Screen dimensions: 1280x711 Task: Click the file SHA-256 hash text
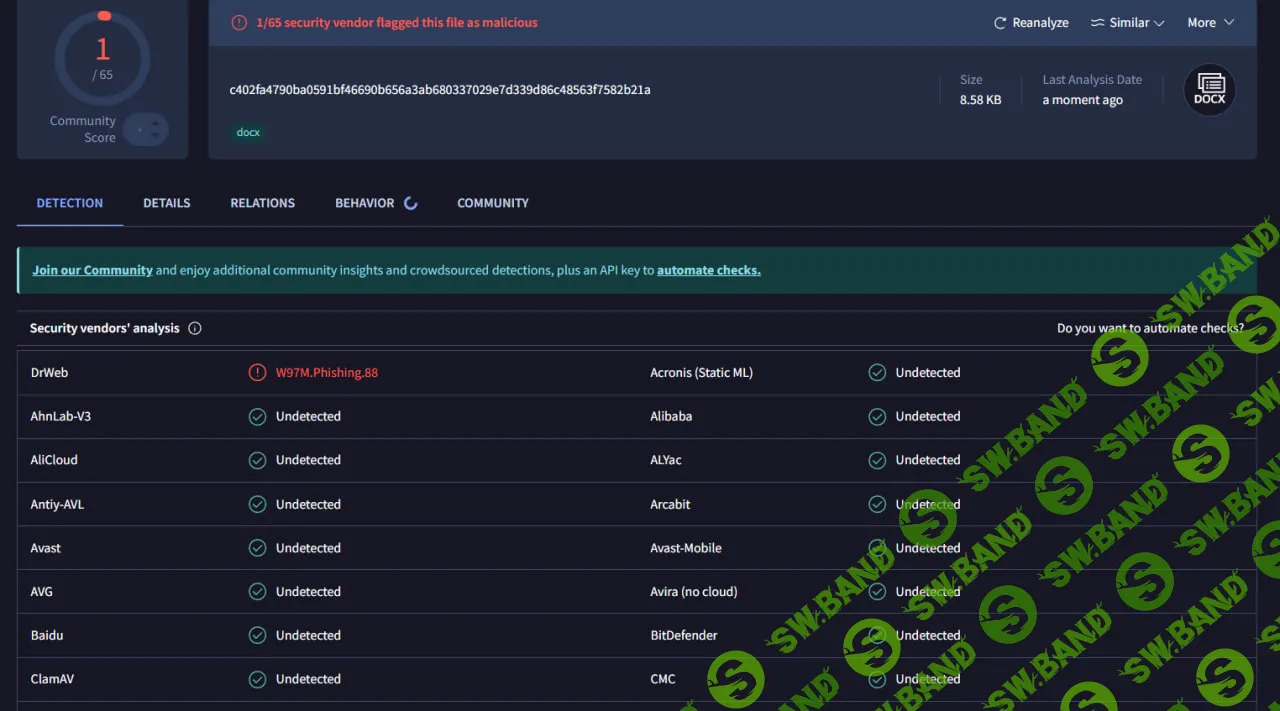pyautogui.click(x=440, y=90)
